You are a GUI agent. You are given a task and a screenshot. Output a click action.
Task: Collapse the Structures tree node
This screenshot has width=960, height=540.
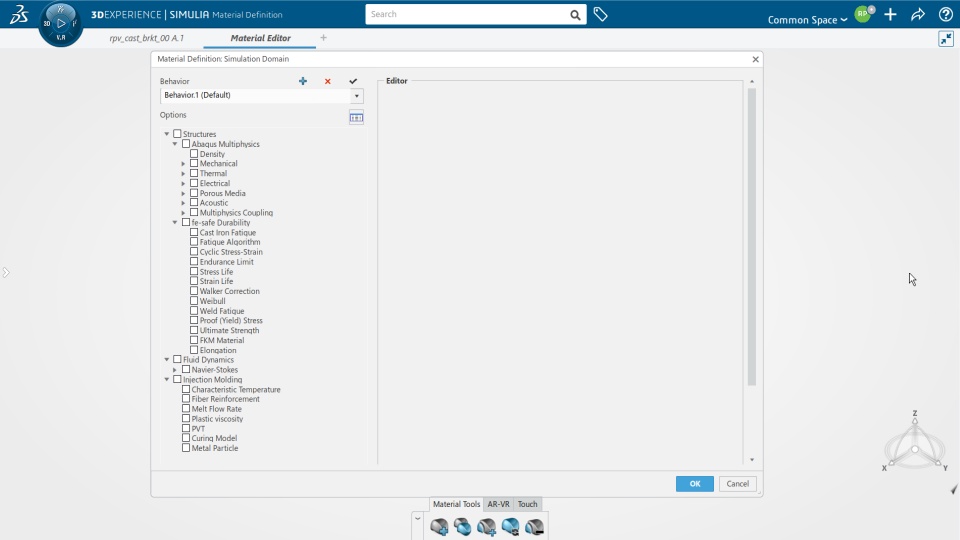[167, 133]
